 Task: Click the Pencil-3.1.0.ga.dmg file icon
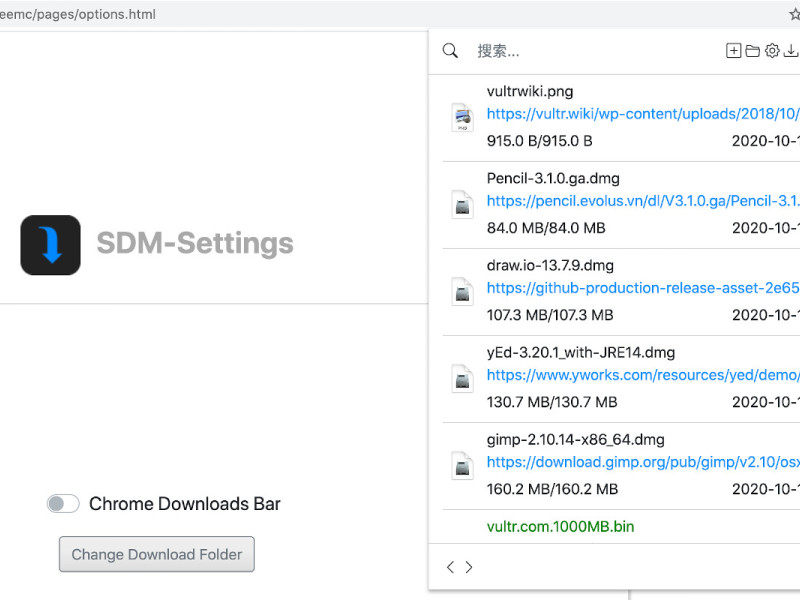tap(462, 205)
